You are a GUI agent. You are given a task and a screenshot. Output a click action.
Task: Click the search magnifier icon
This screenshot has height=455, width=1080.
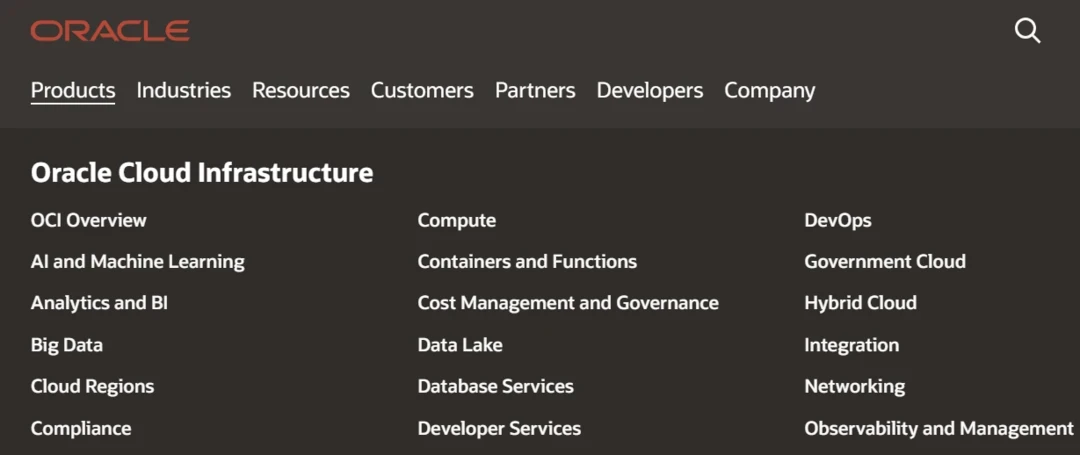click(x=1027, y=31)
